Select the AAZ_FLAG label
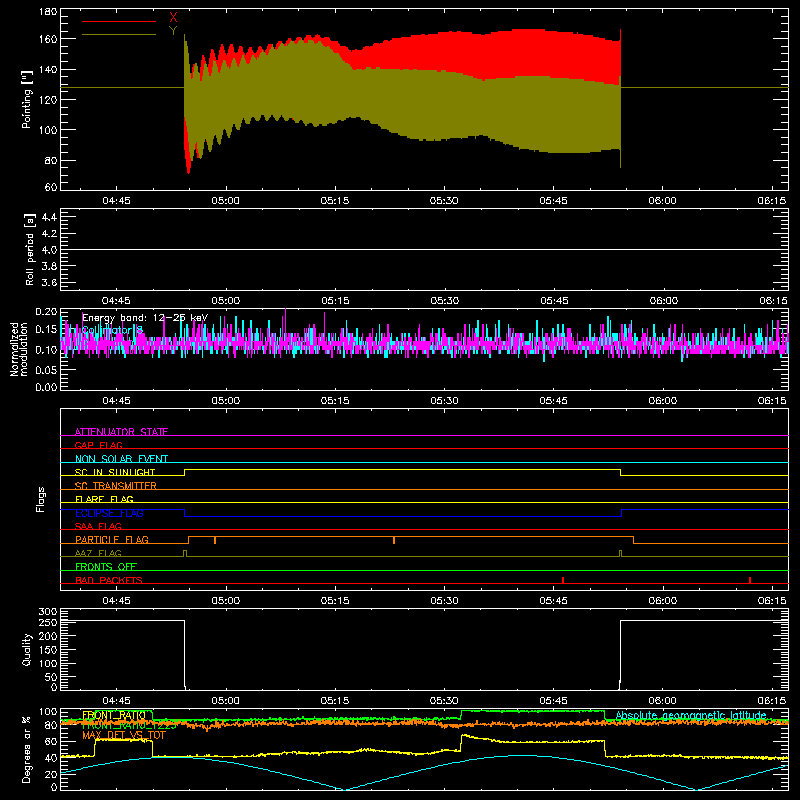Screen dimensions: 800x800 (98, 553)
